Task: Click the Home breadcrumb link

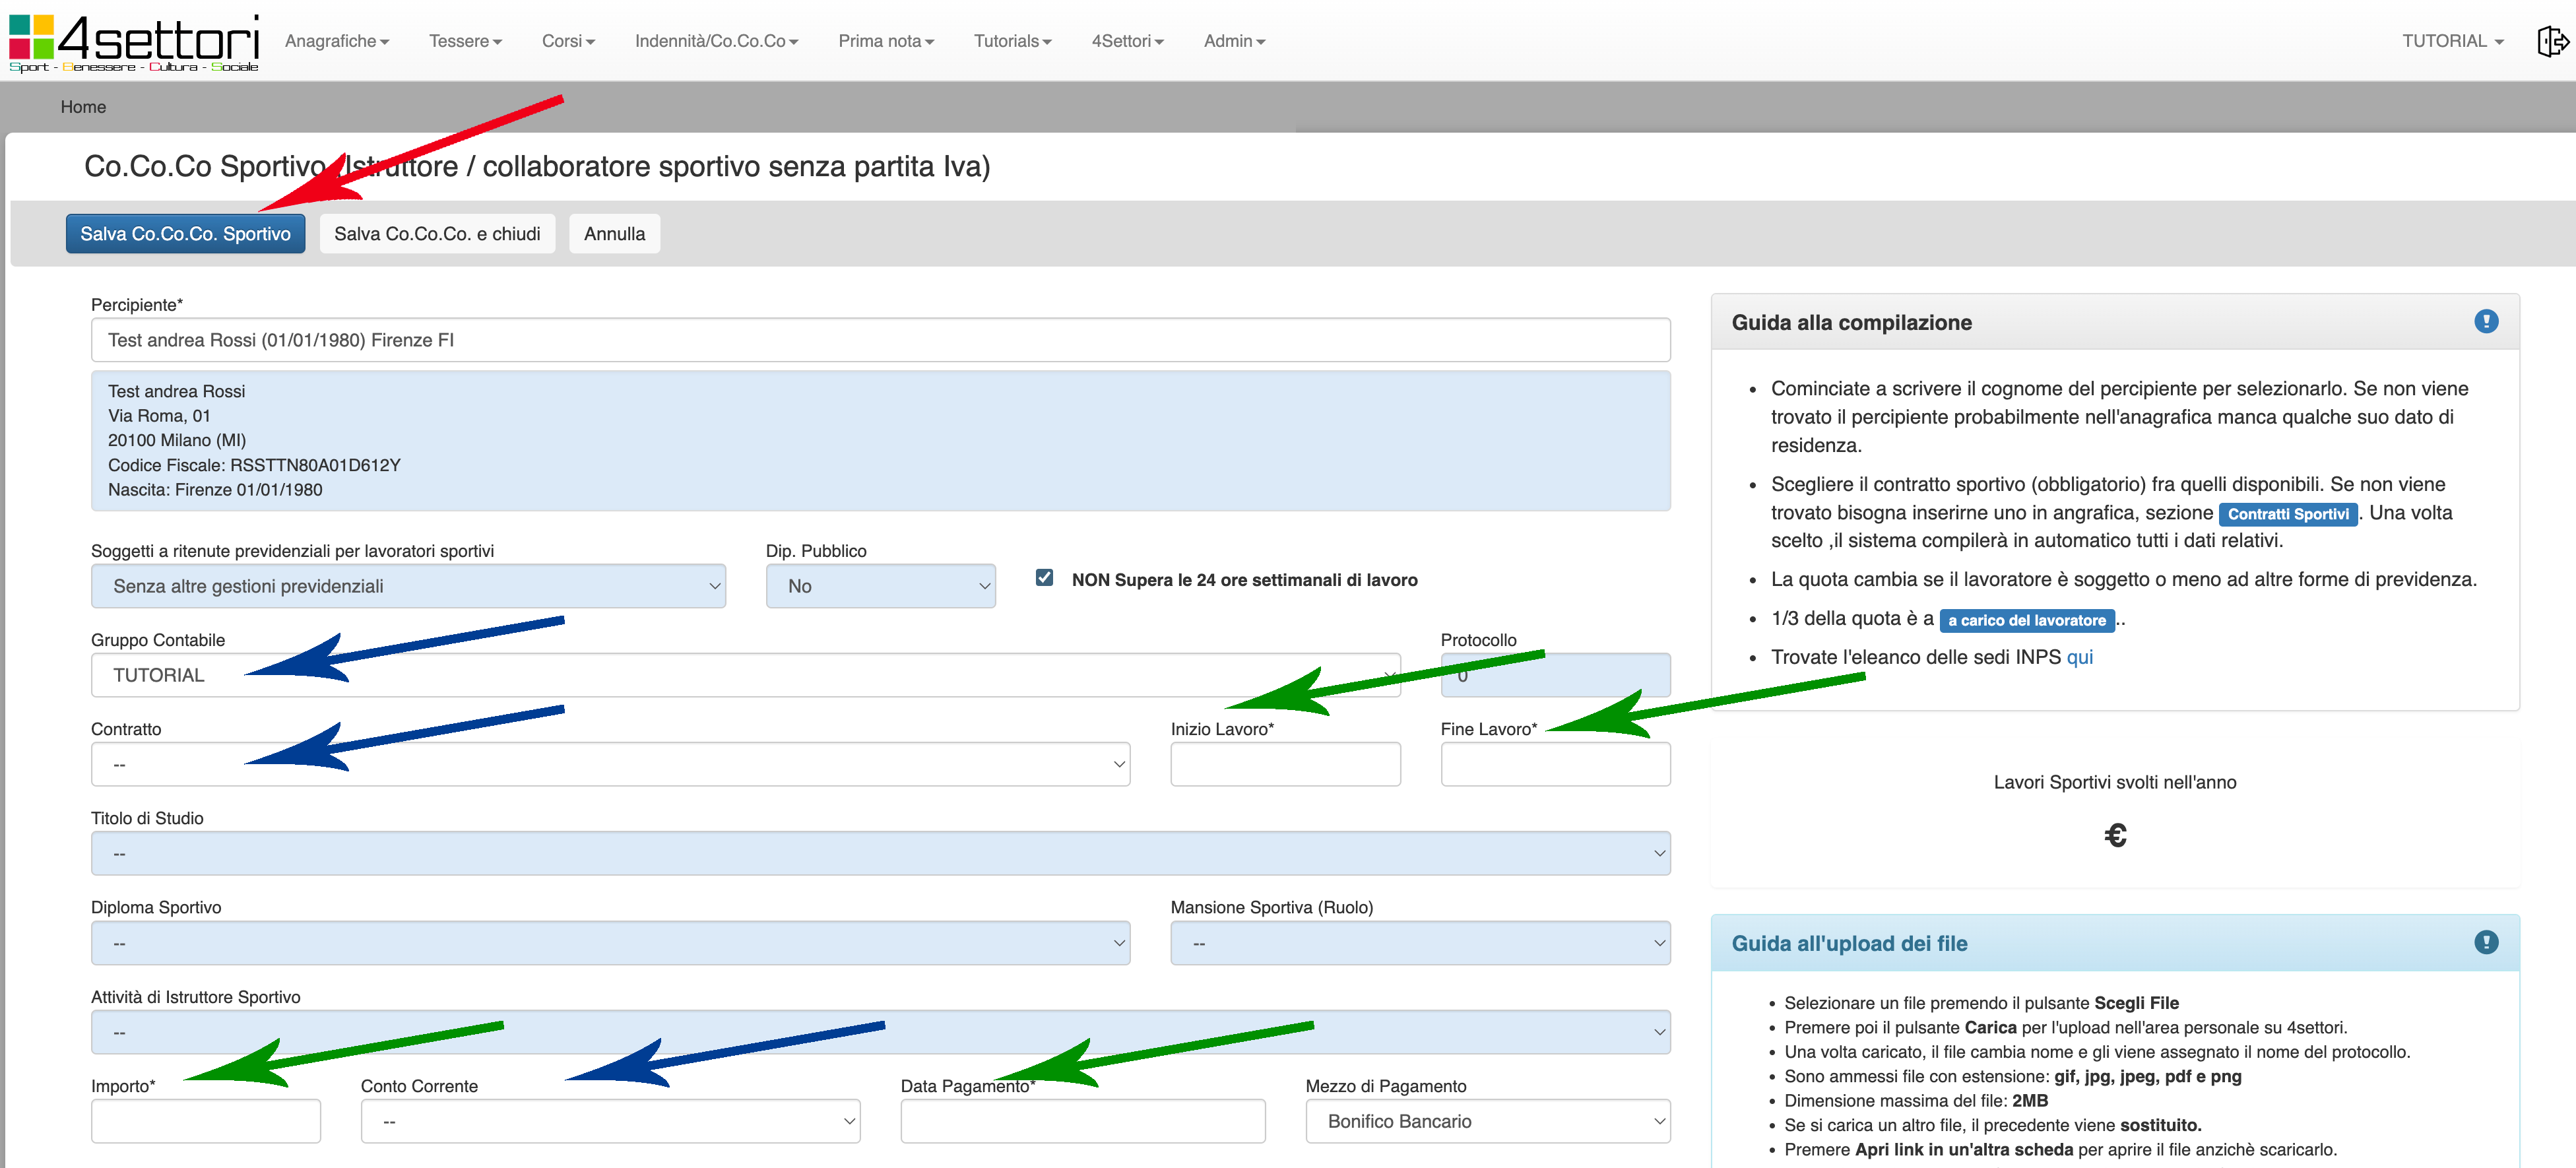Action: point(83,107)
